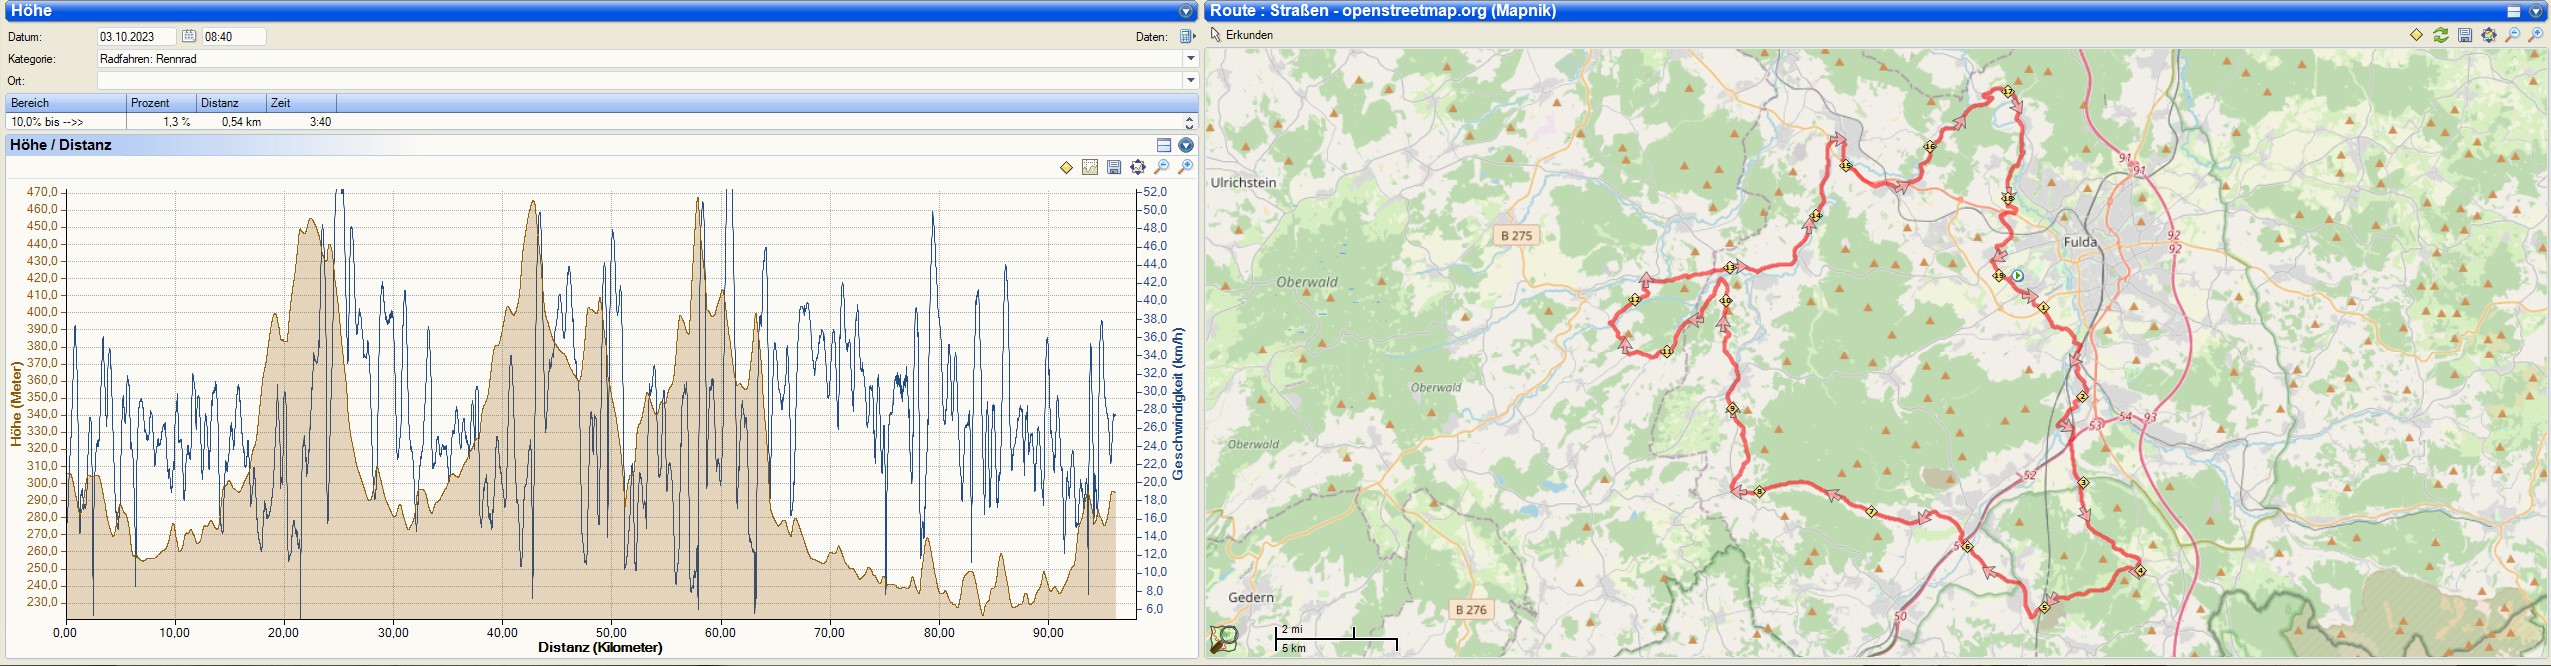The image size is (2551, 666).
Task: Sort by the Distanz column header
Action: click(230, 103)
